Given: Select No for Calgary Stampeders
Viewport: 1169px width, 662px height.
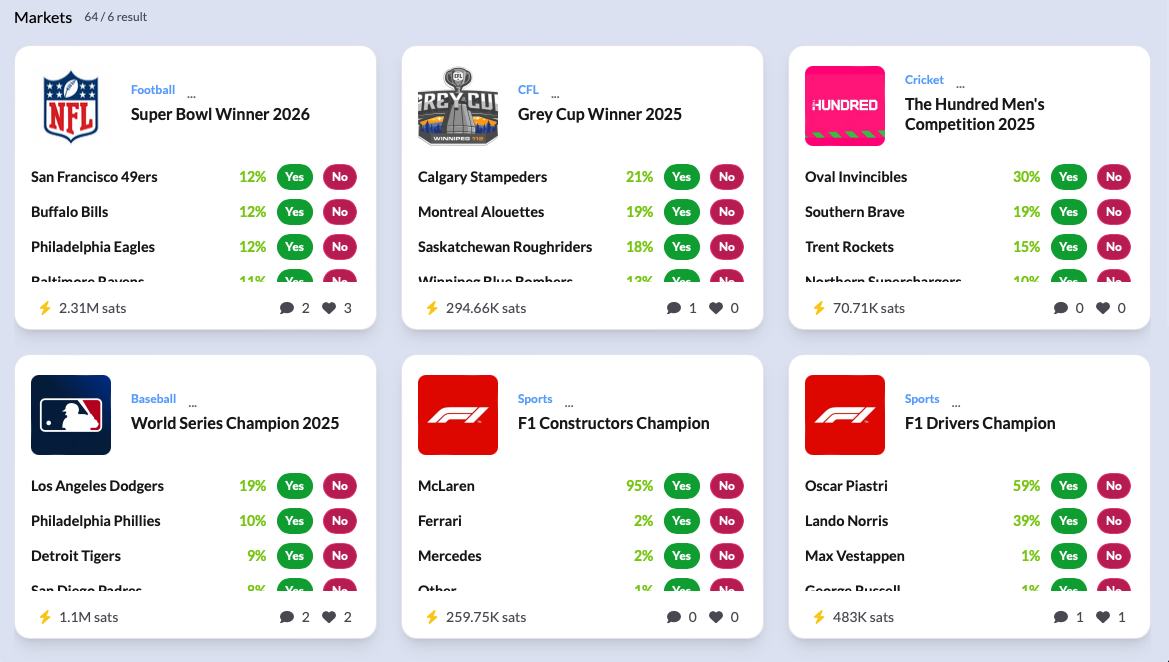Looking at the screenshot, I should 727,177.
